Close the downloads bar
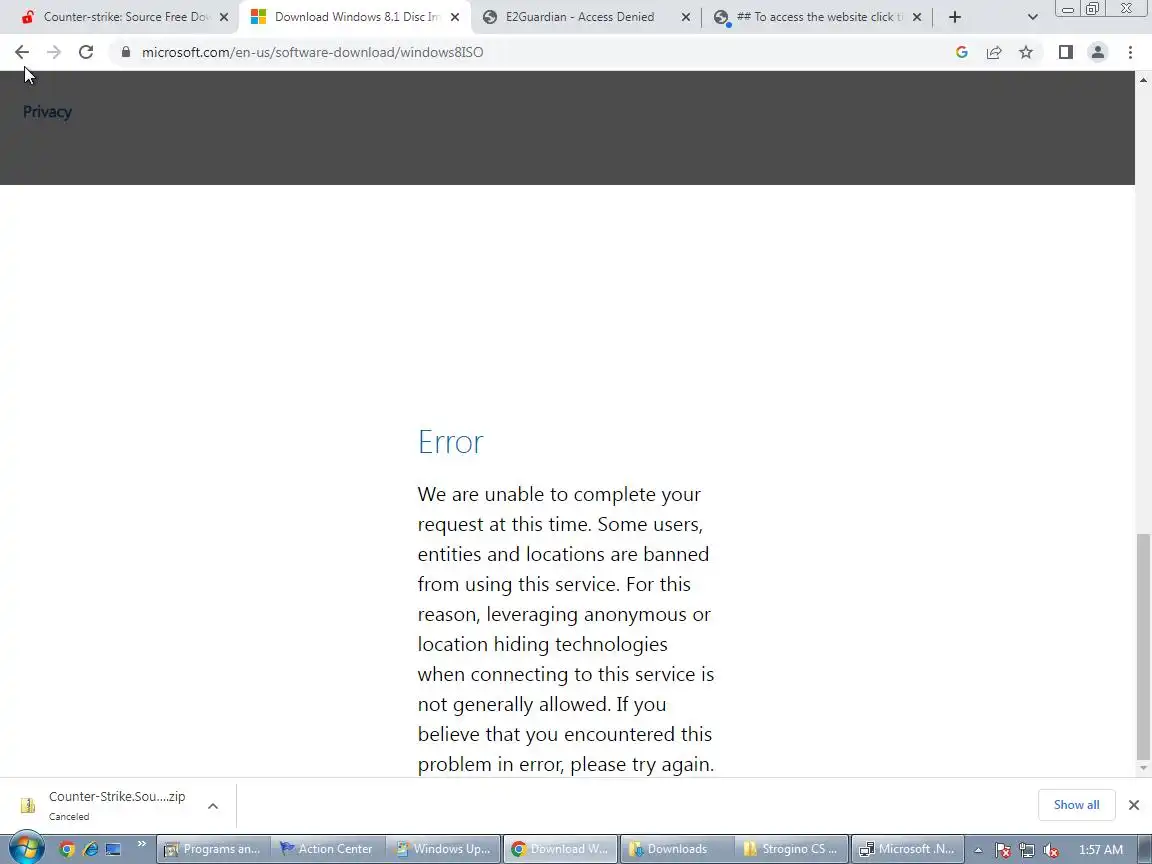 point(1134,805)
